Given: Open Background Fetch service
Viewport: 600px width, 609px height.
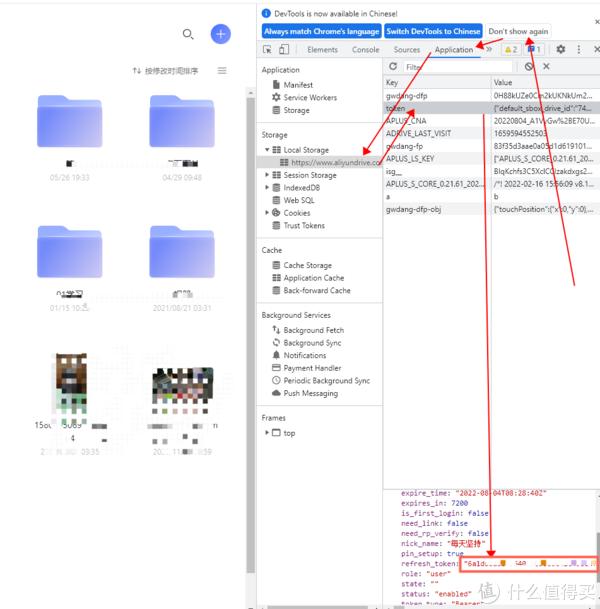Looking at the screenshot, I should [x=313, y=330].
